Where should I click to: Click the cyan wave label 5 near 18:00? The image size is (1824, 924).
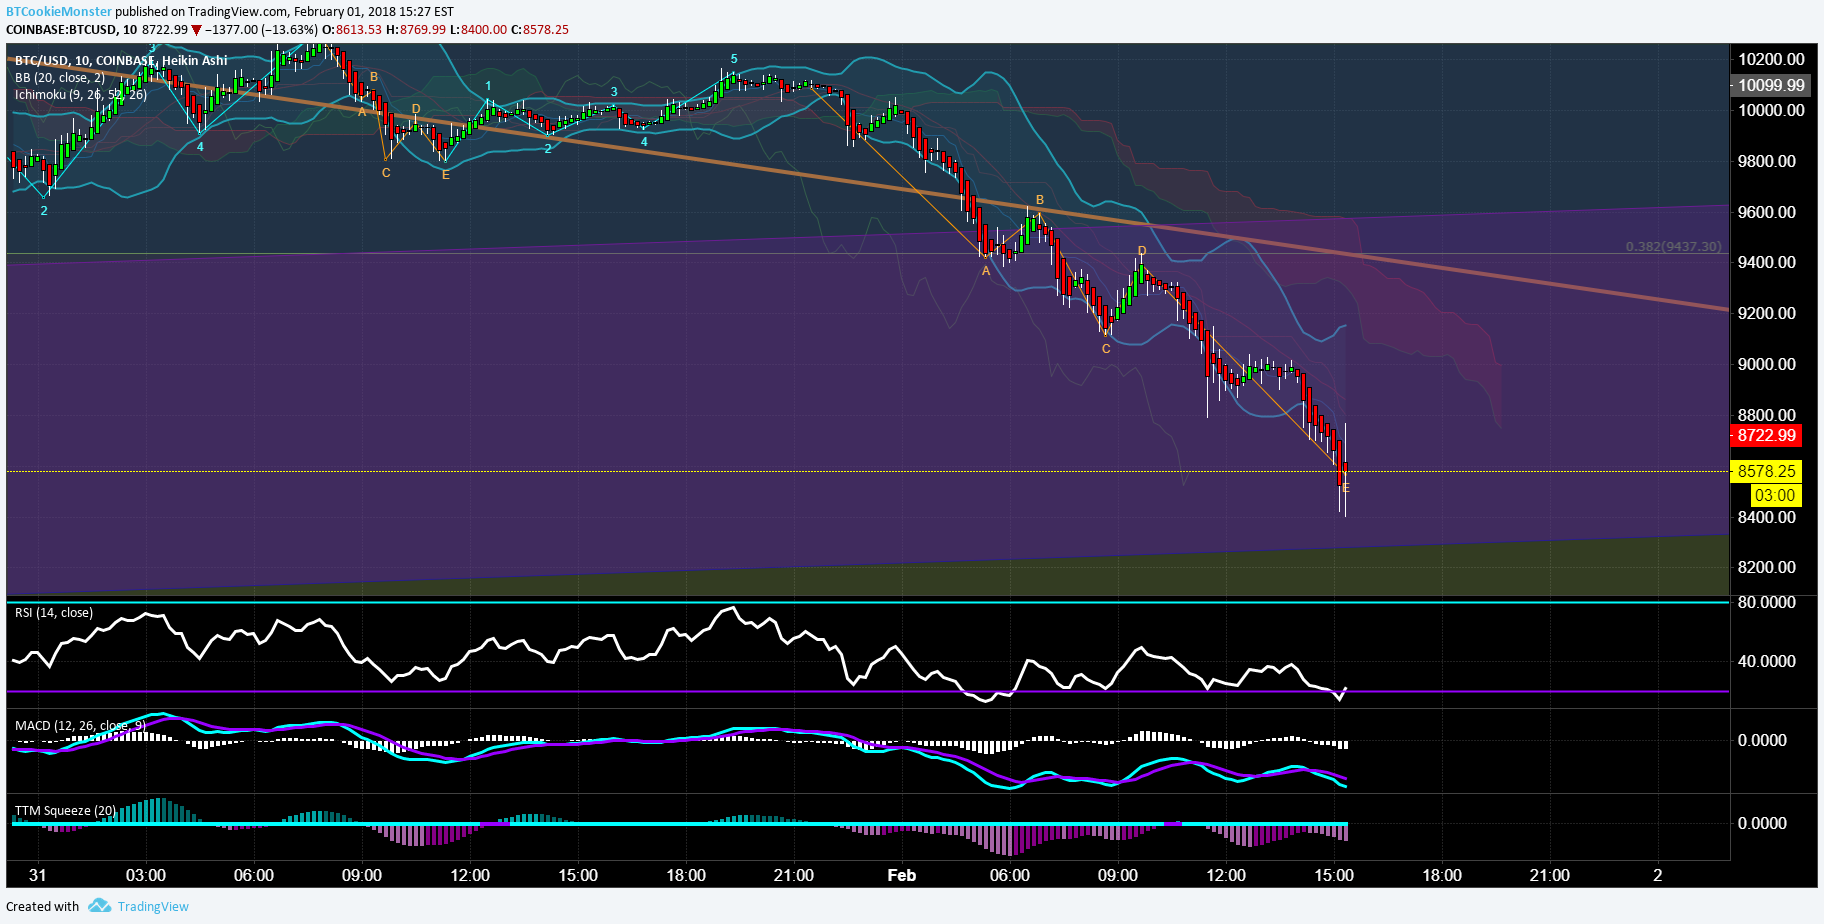[734, 59]
